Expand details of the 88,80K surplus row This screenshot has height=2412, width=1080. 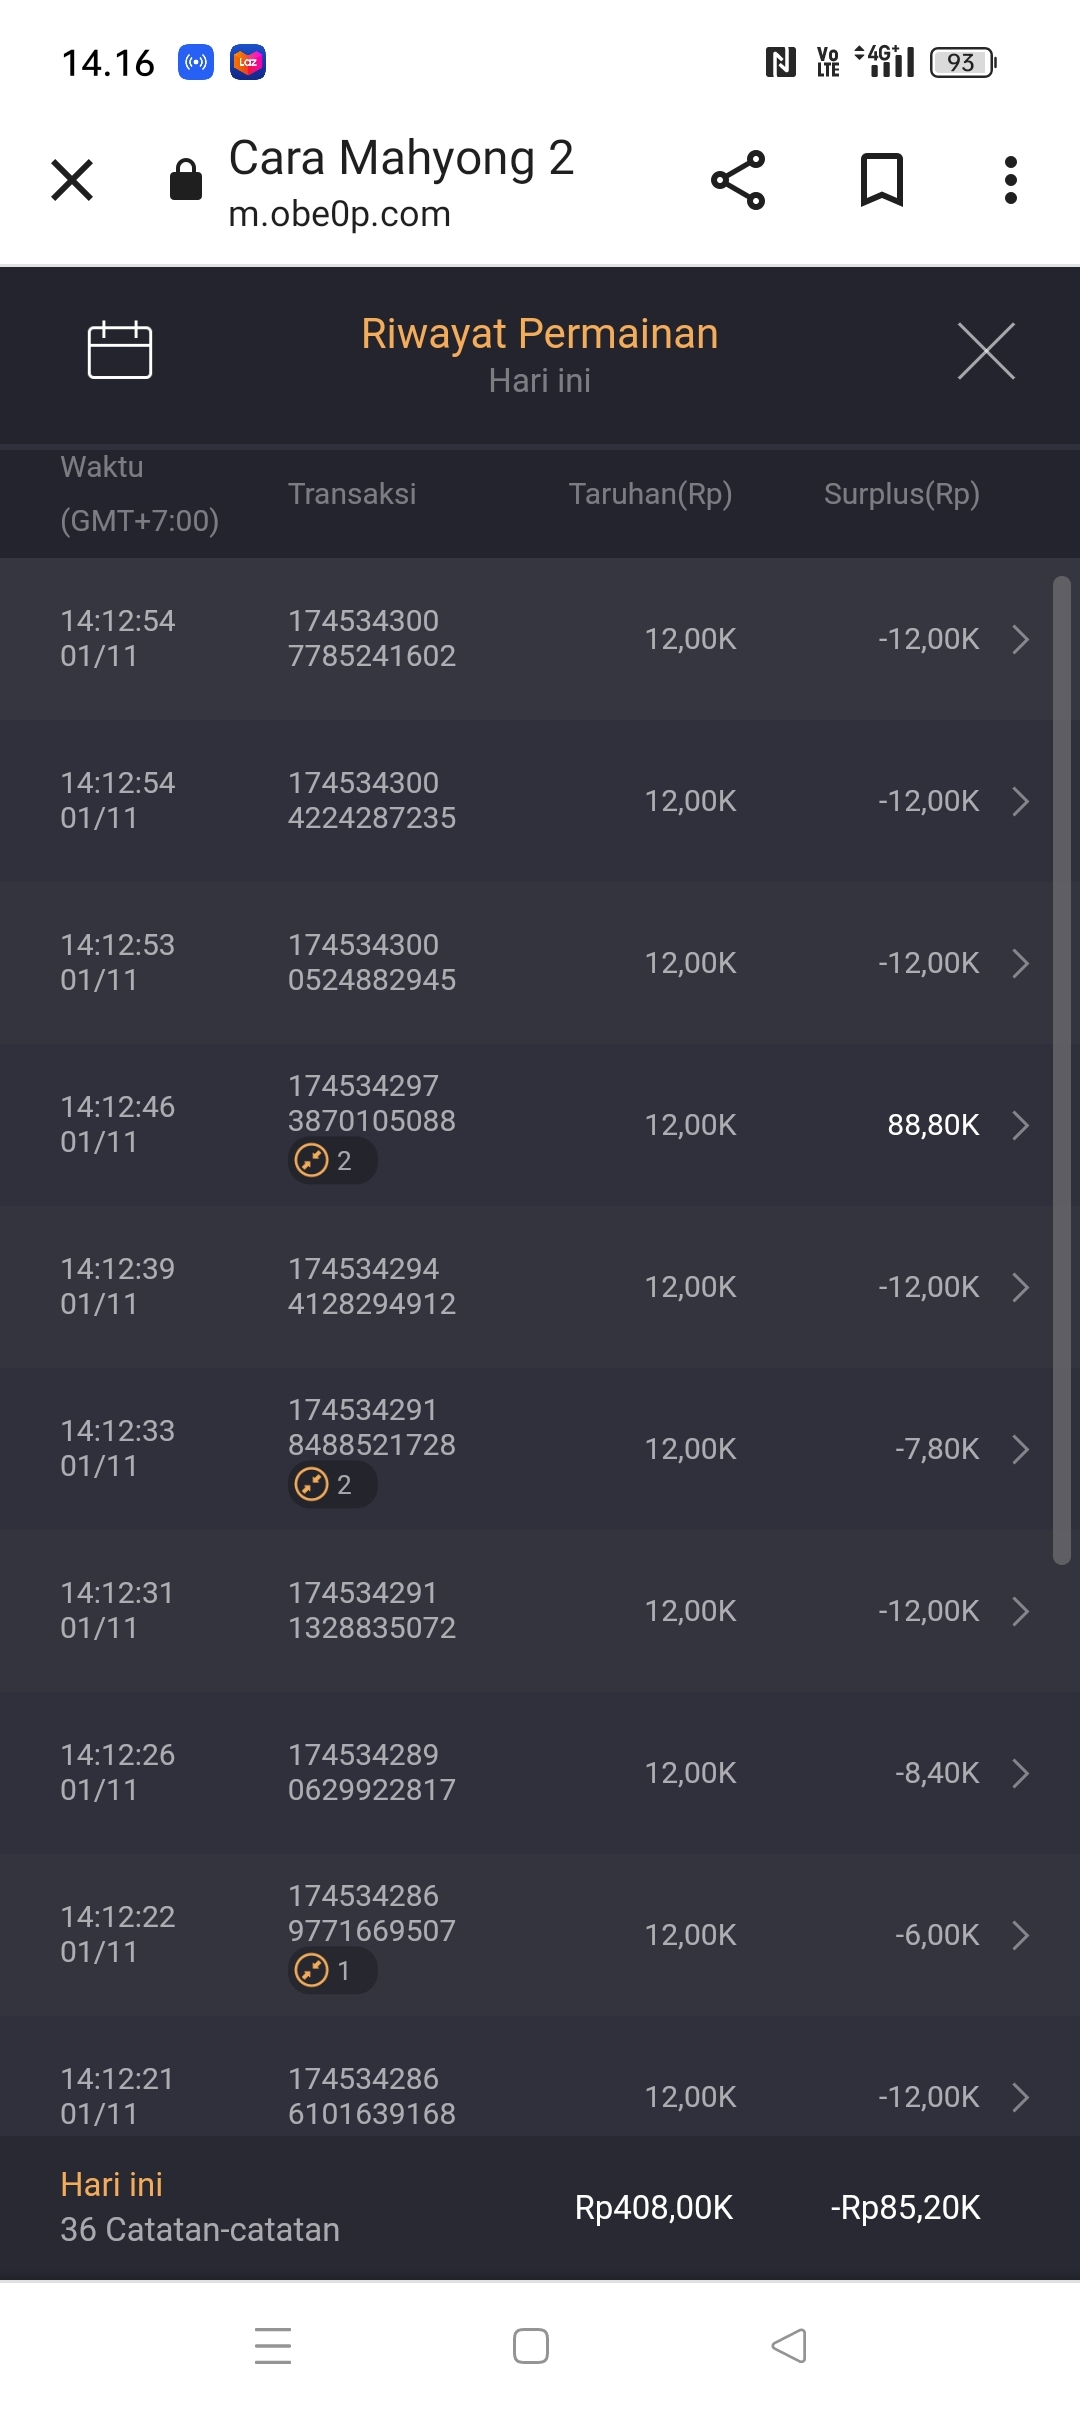pyautogui.click(x=1020, y=1125)
